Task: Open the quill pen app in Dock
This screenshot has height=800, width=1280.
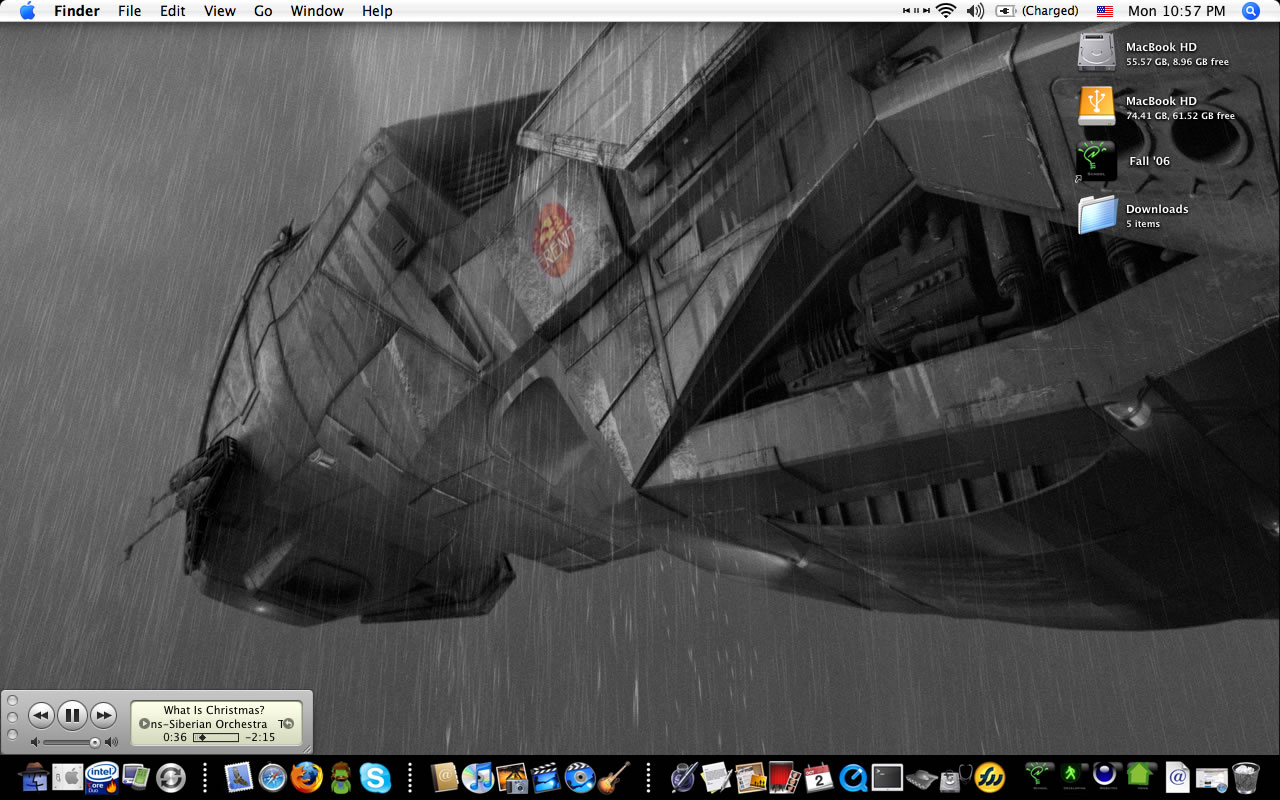Action: coord(683,777)
